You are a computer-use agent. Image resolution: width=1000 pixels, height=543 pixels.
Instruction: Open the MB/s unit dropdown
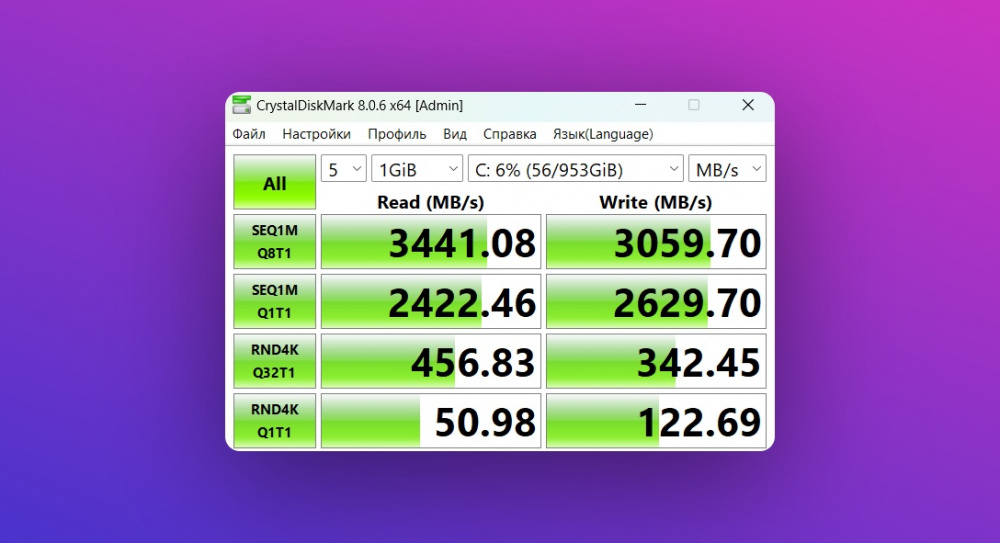point(728,169)
